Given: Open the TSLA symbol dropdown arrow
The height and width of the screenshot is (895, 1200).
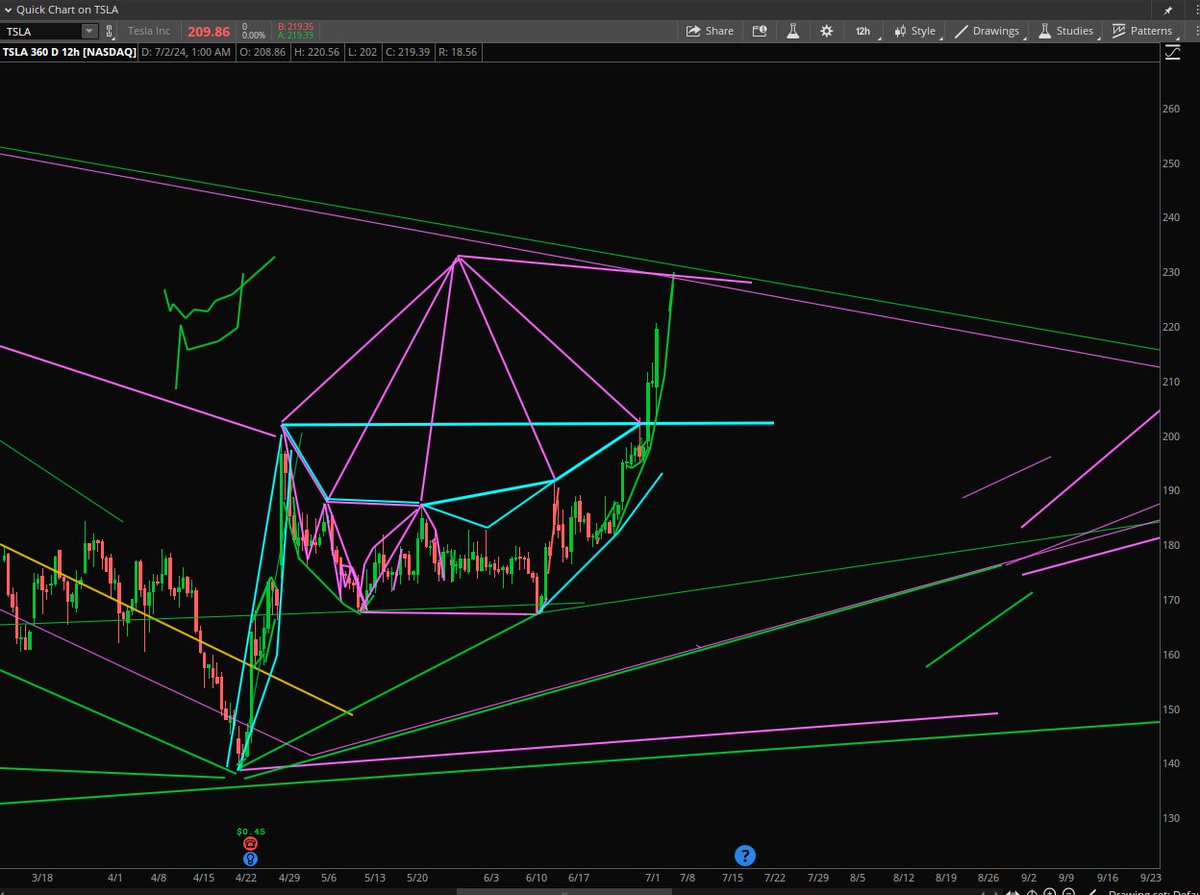Looking at the screenshot, I should [x=90, y=31].
